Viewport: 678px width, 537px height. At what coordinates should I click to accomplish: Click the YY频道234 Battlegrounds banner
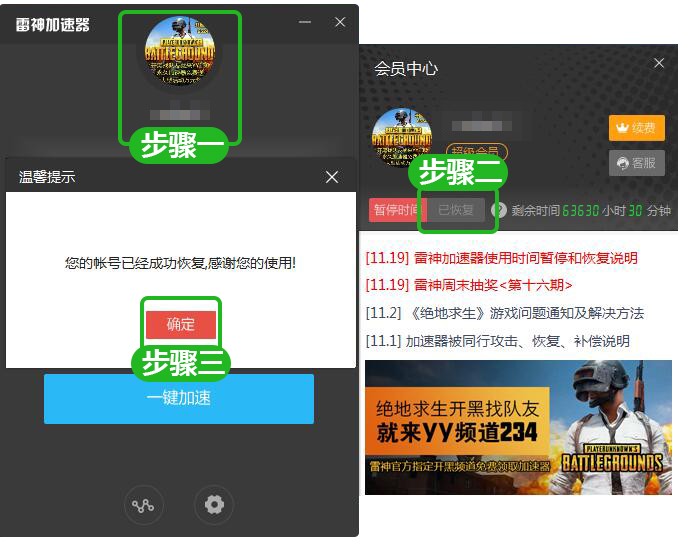tap(518, 427)
